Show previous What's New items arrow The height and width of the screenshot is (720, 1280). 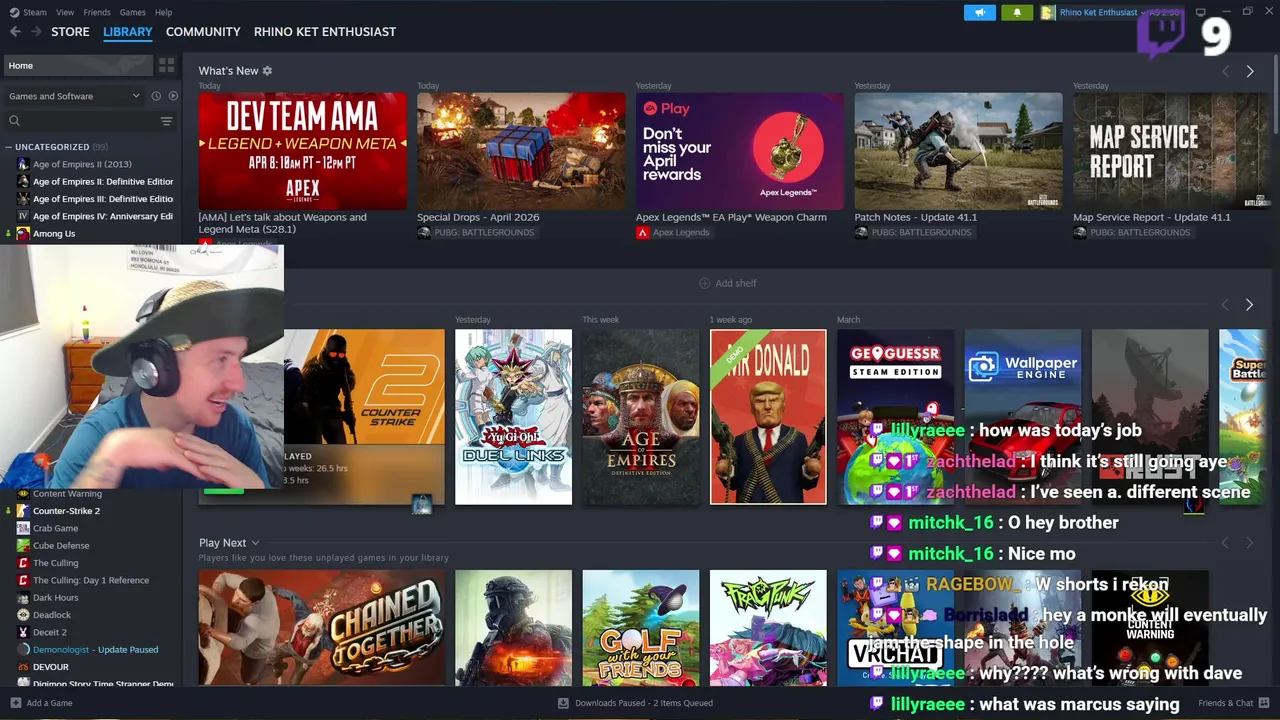(x=1225, y=71)
